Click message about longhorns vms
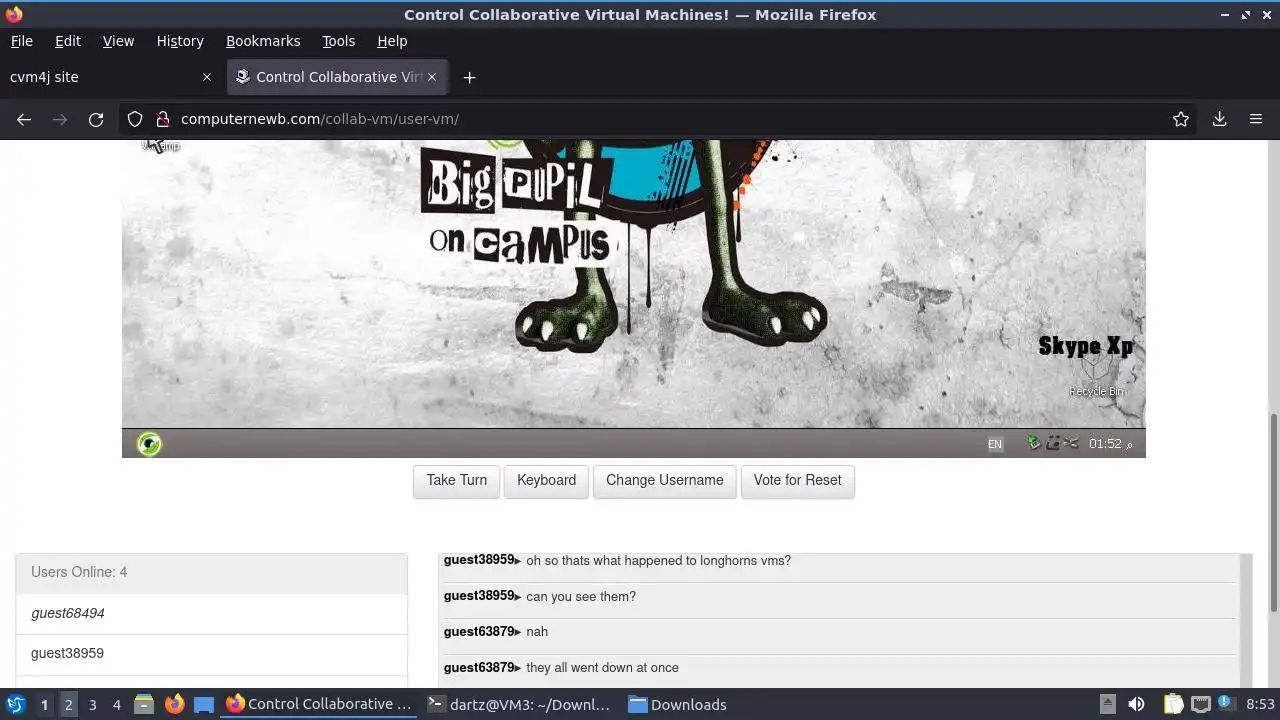 coord(658,561)
